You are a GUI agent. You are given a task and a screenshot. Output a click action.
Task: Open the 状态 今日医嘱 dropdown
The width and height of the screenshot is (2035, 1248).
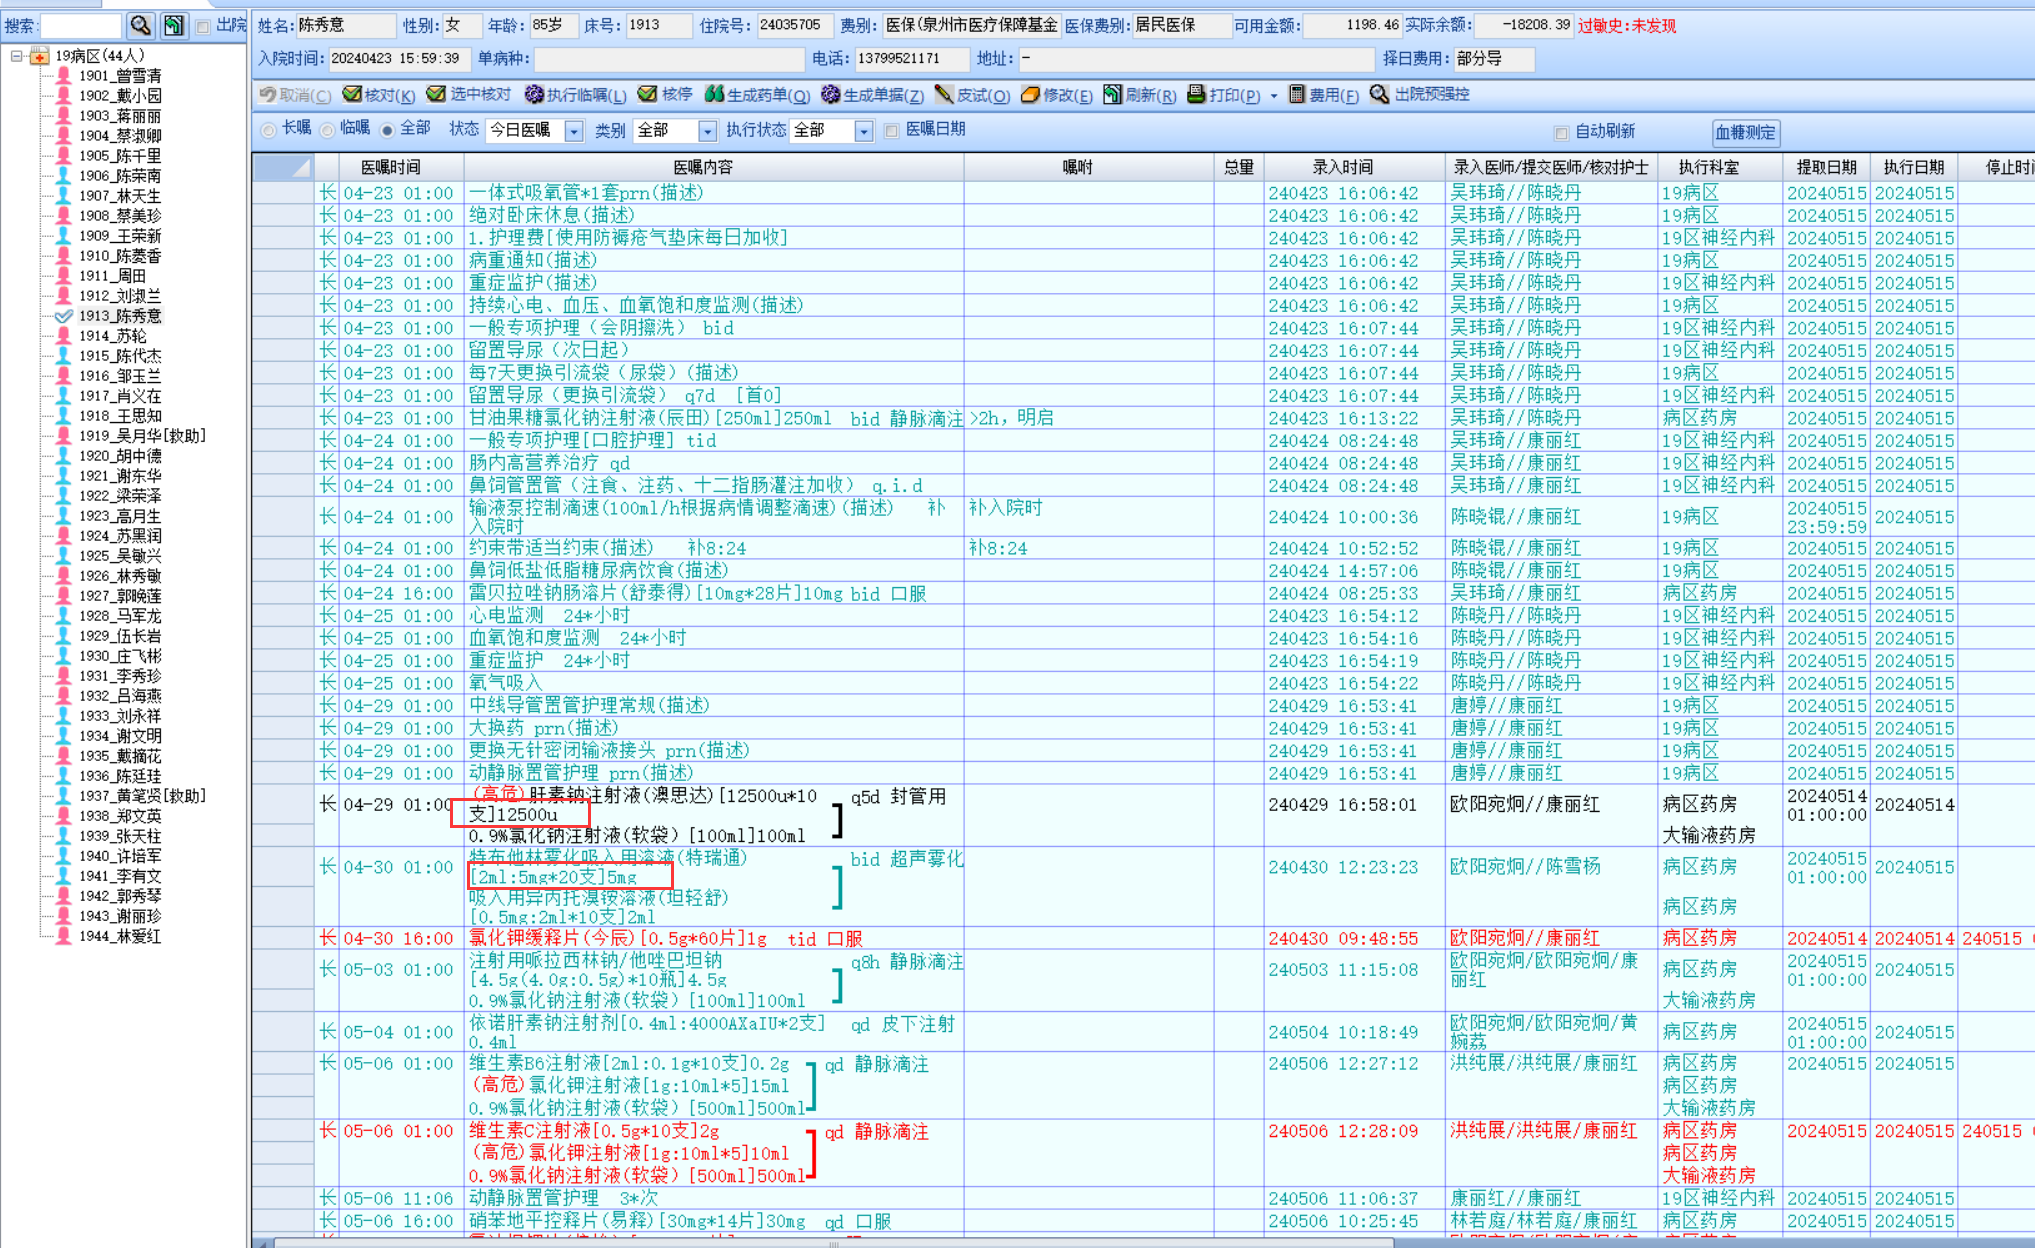[573, 131]
